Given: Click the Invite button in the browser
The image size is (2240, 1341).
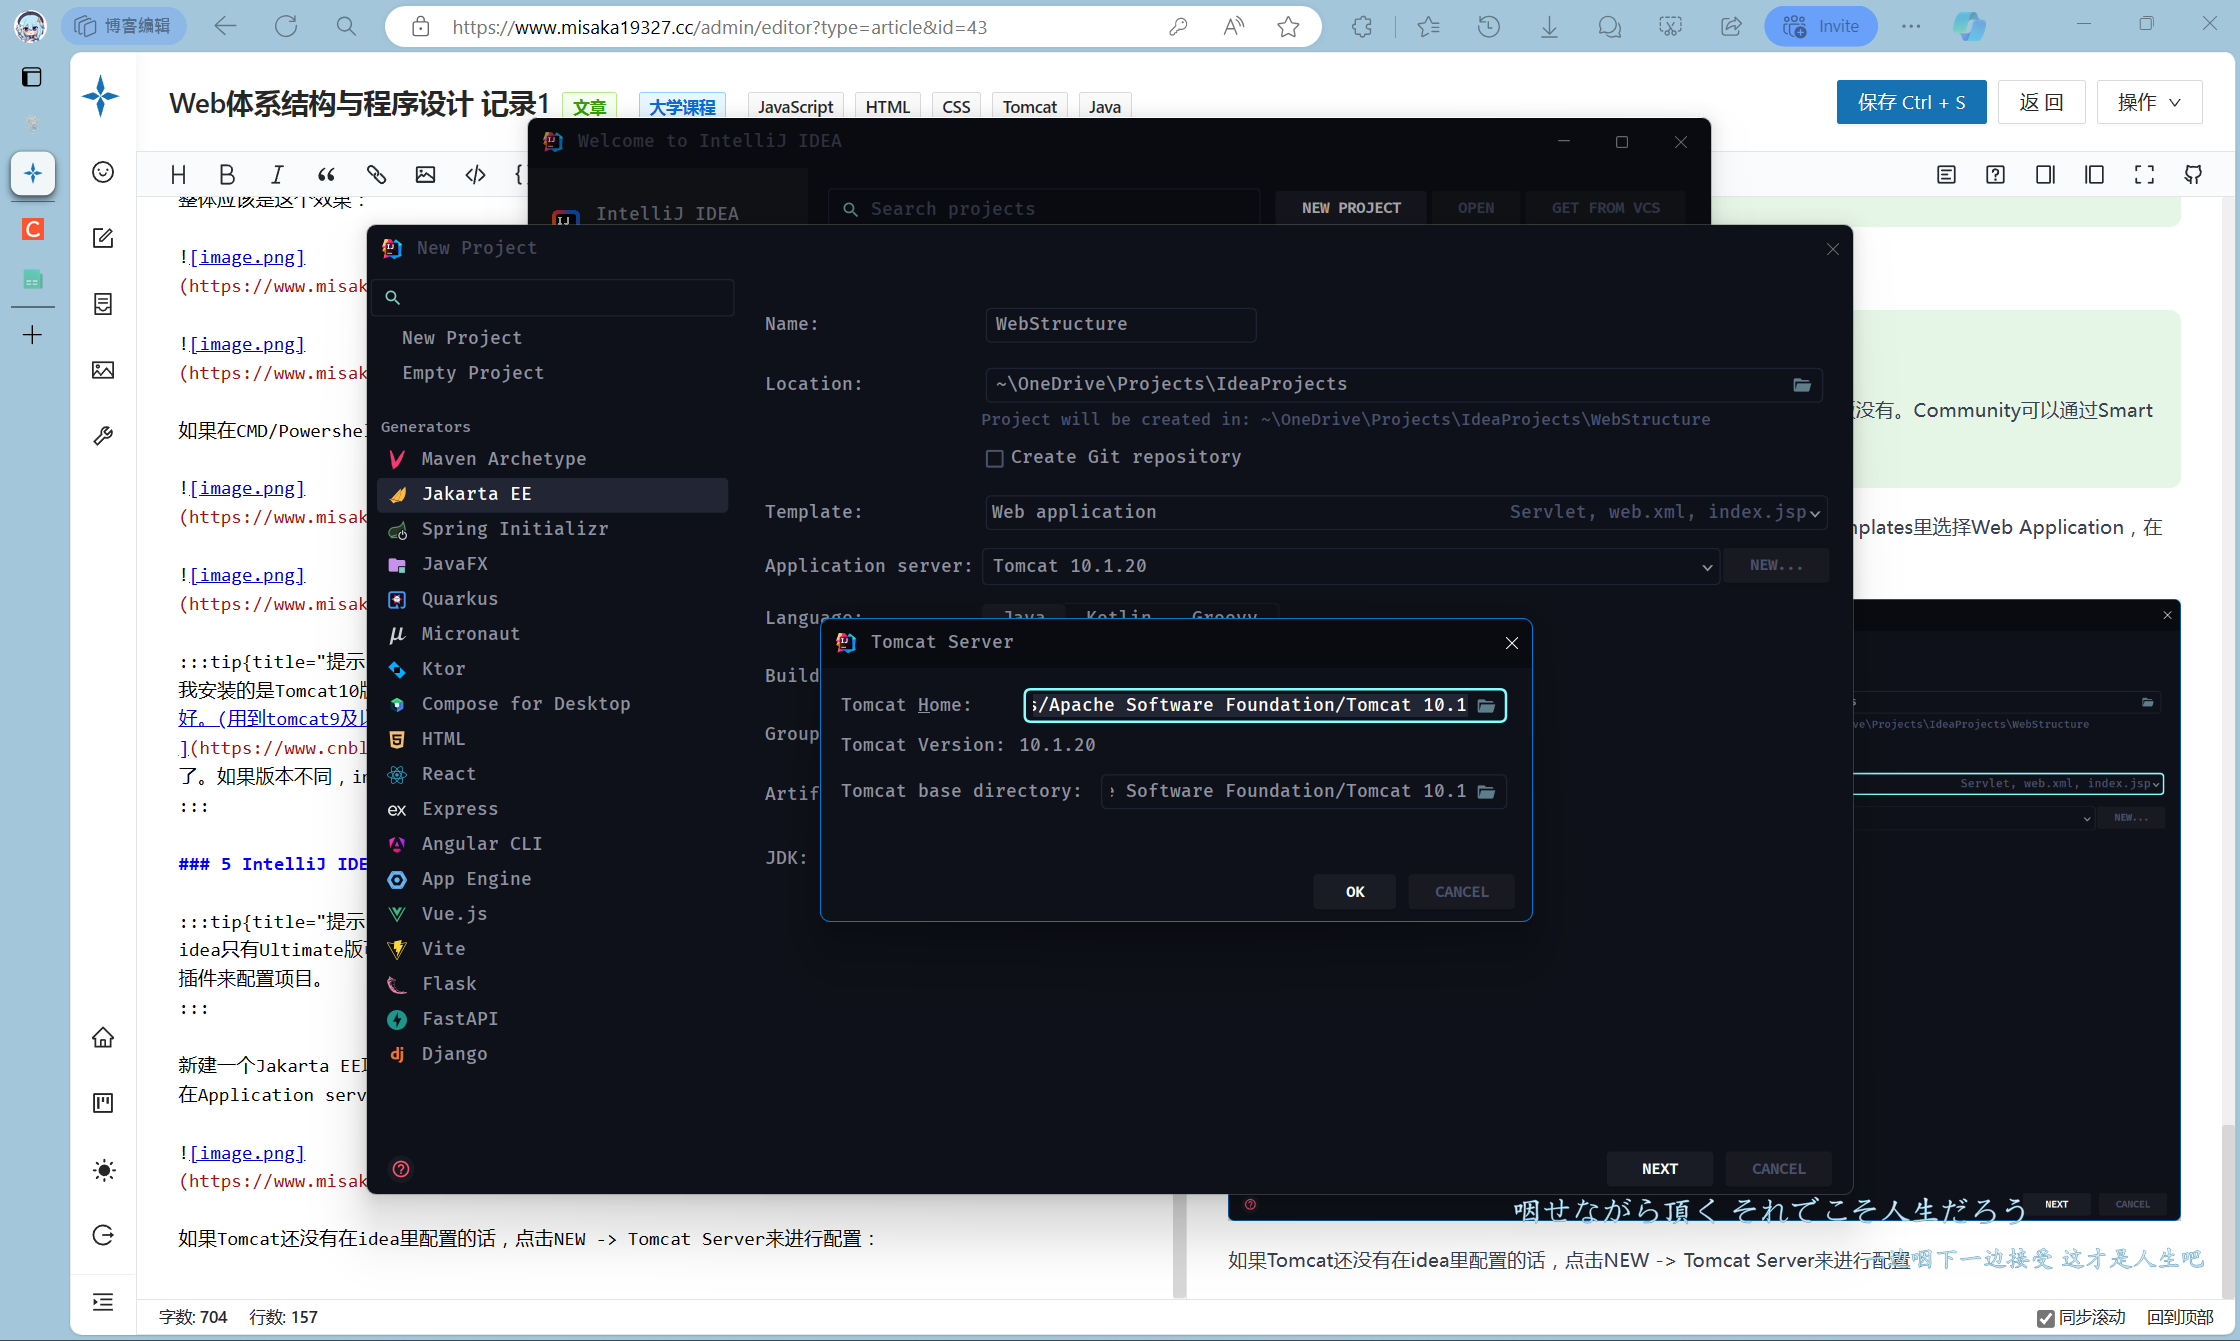Looking at the screenshot, I should click(1820, 26).
